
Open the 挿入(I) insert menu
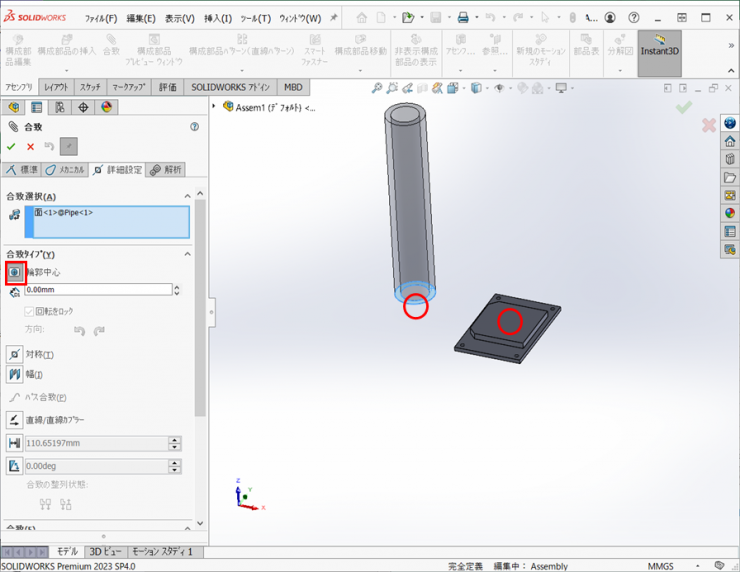(217, 18)
